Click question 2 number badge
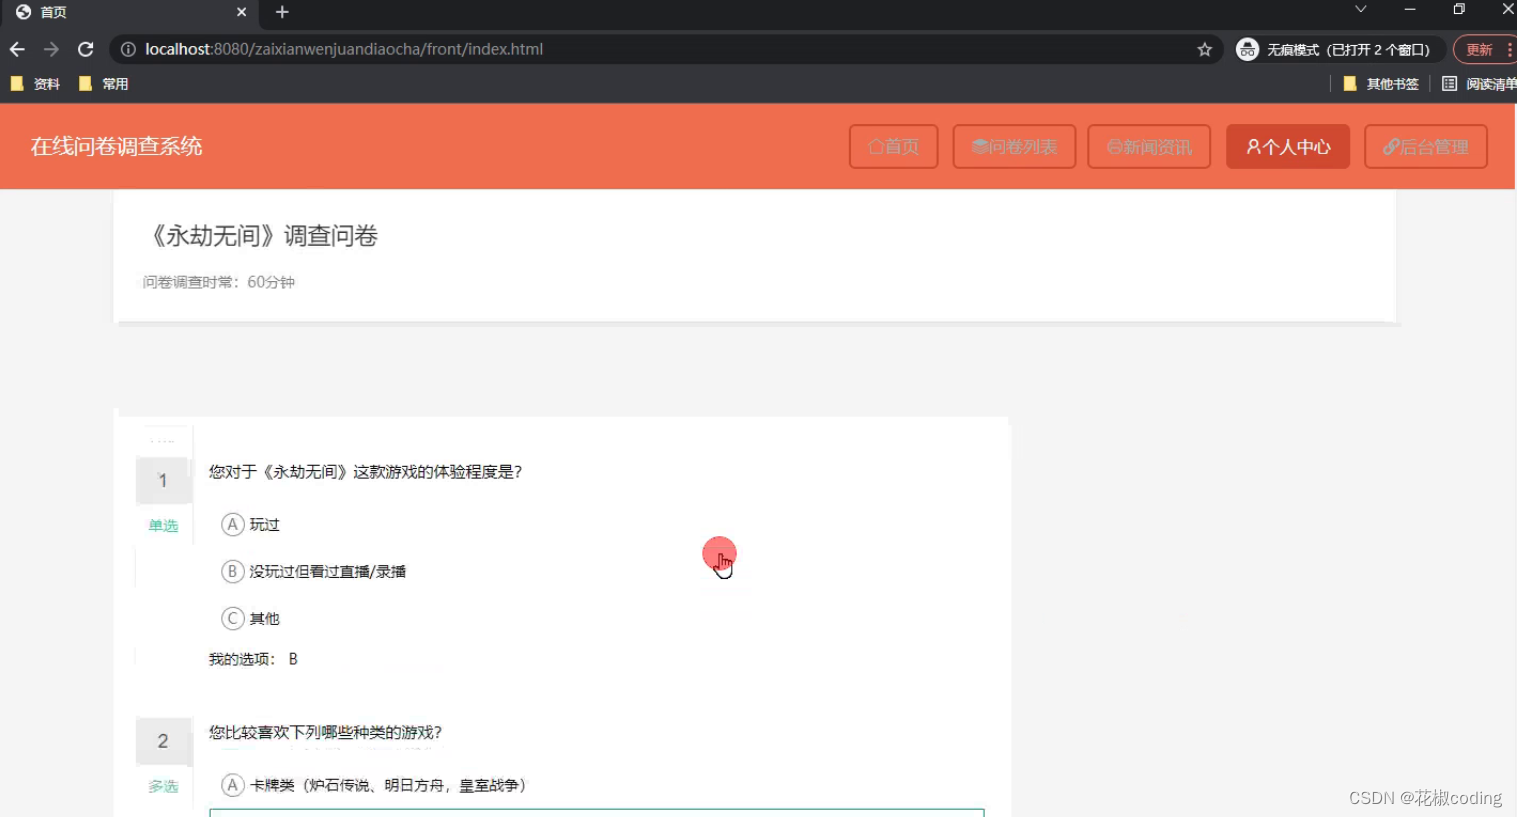1517x817 pixels. [163, 741]
